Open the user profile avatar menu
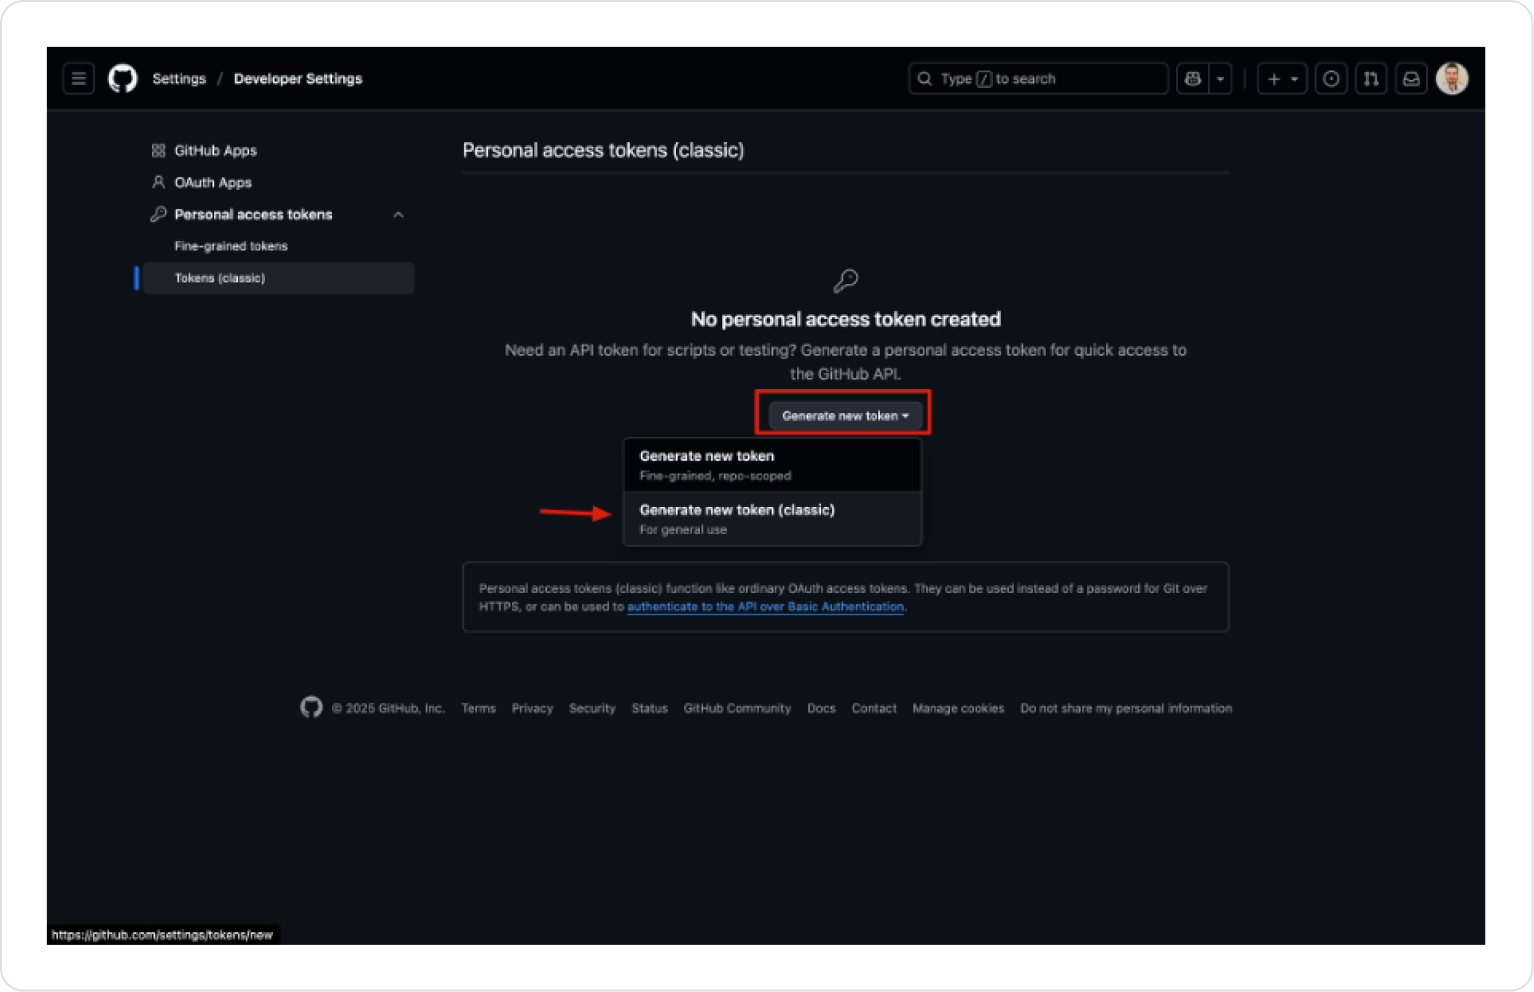 coord(1452,78)
